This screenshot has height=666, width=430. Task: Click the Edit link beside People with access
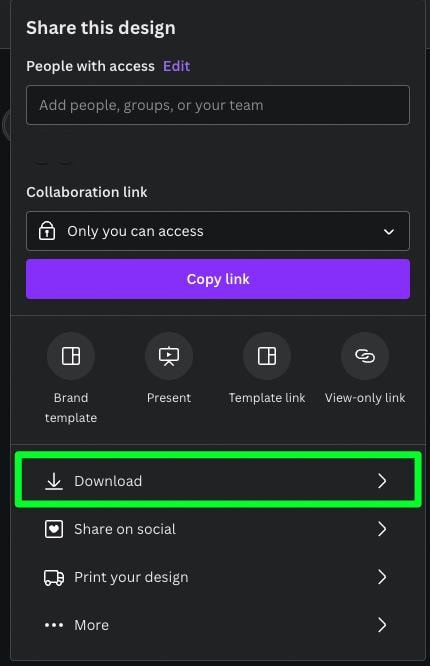(176, 66)
